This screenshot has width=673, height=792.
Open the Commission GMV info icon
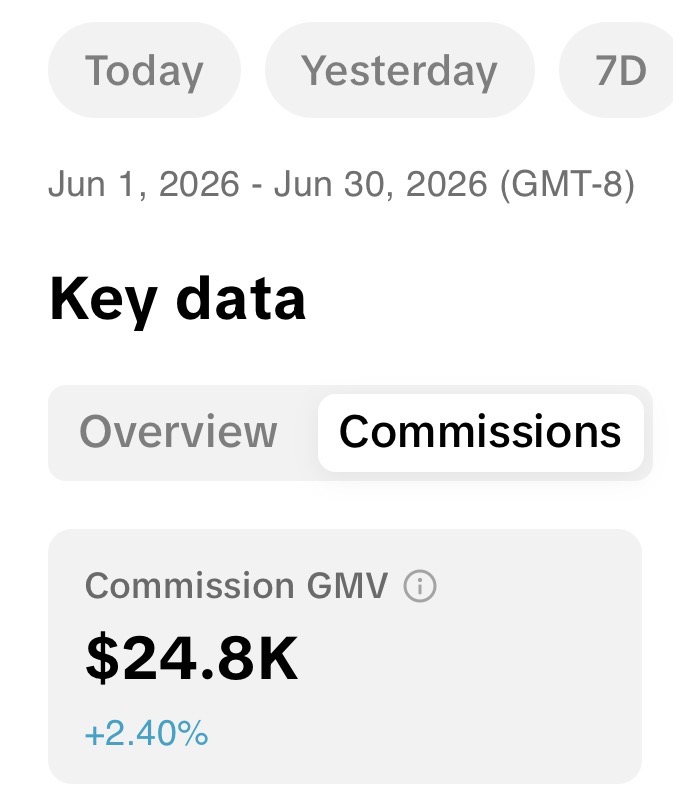pos(419,586)
